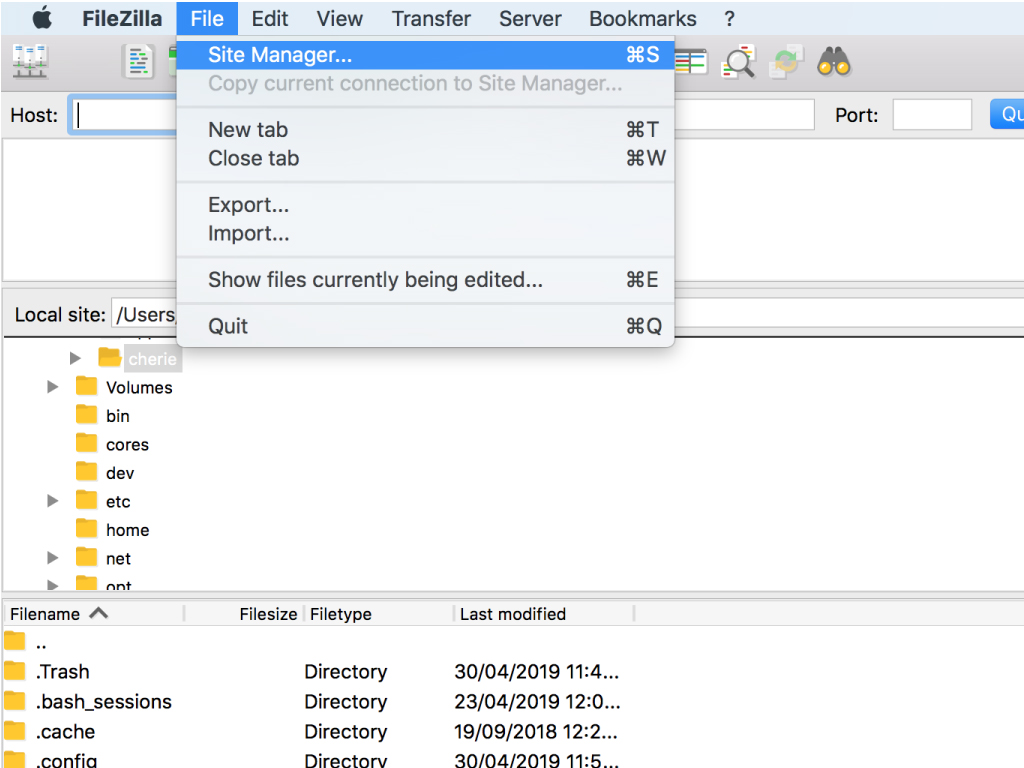Click the Quickconnect button
The height and width of the screenshot is (768, 1024).
click(1007, 114)
